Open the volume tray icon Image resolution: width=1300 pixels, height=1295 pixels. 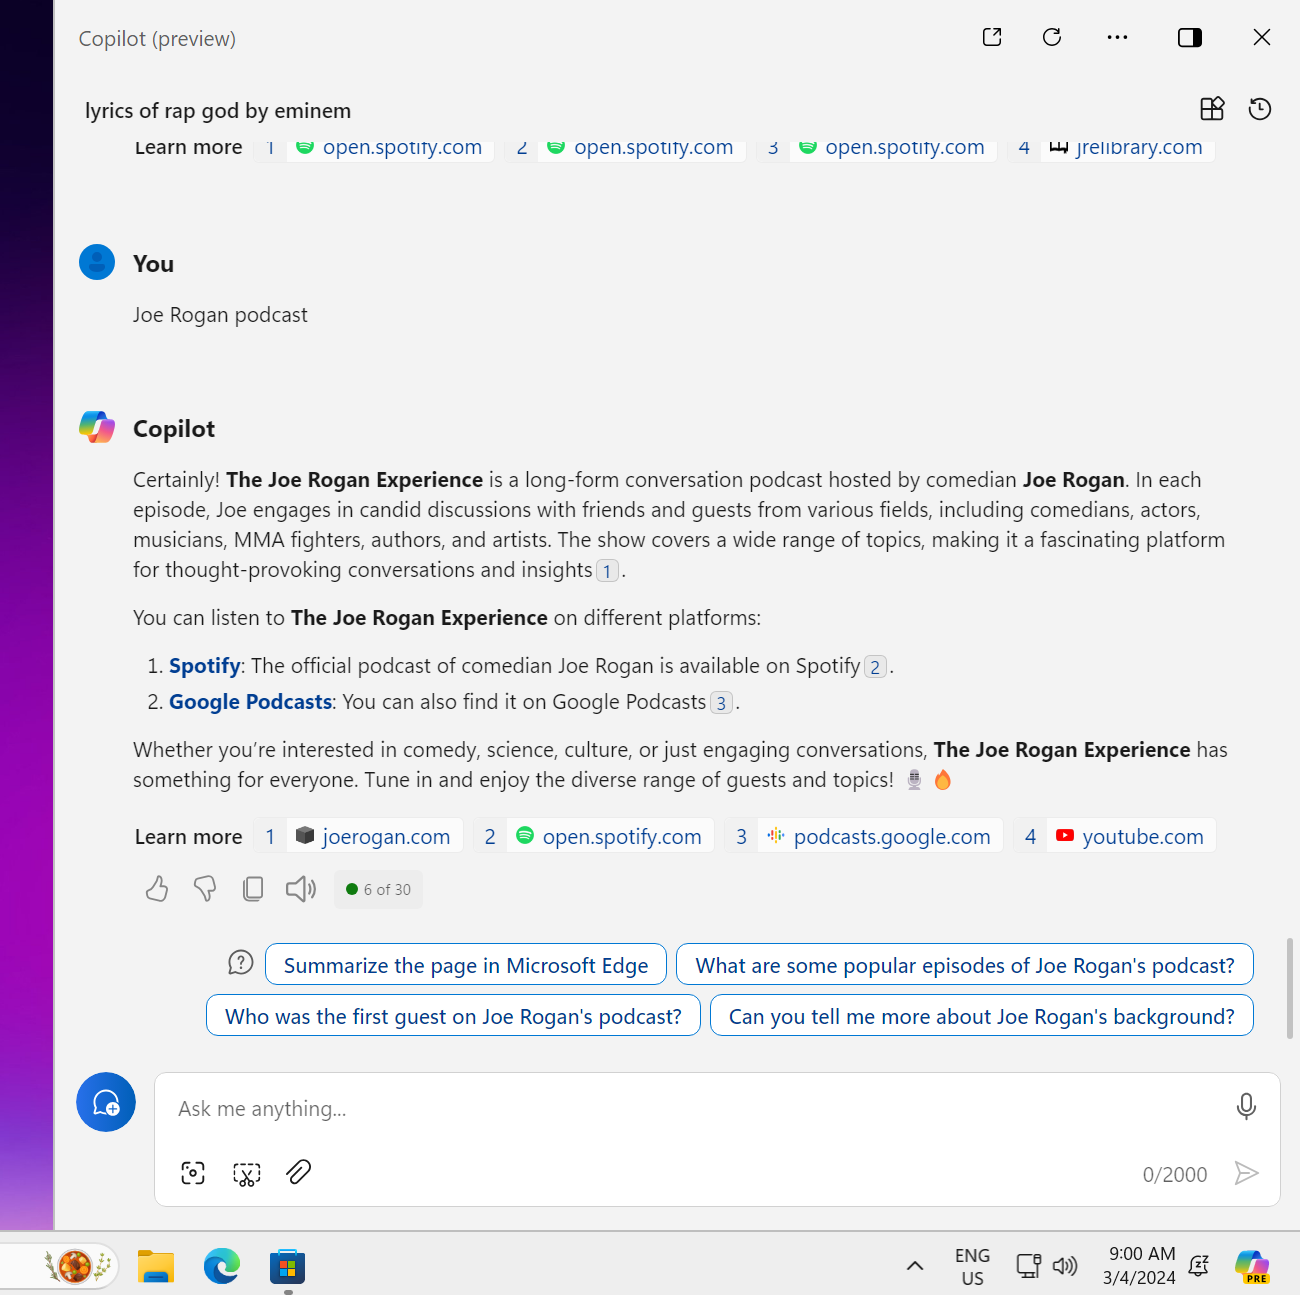point(1065,1266)
